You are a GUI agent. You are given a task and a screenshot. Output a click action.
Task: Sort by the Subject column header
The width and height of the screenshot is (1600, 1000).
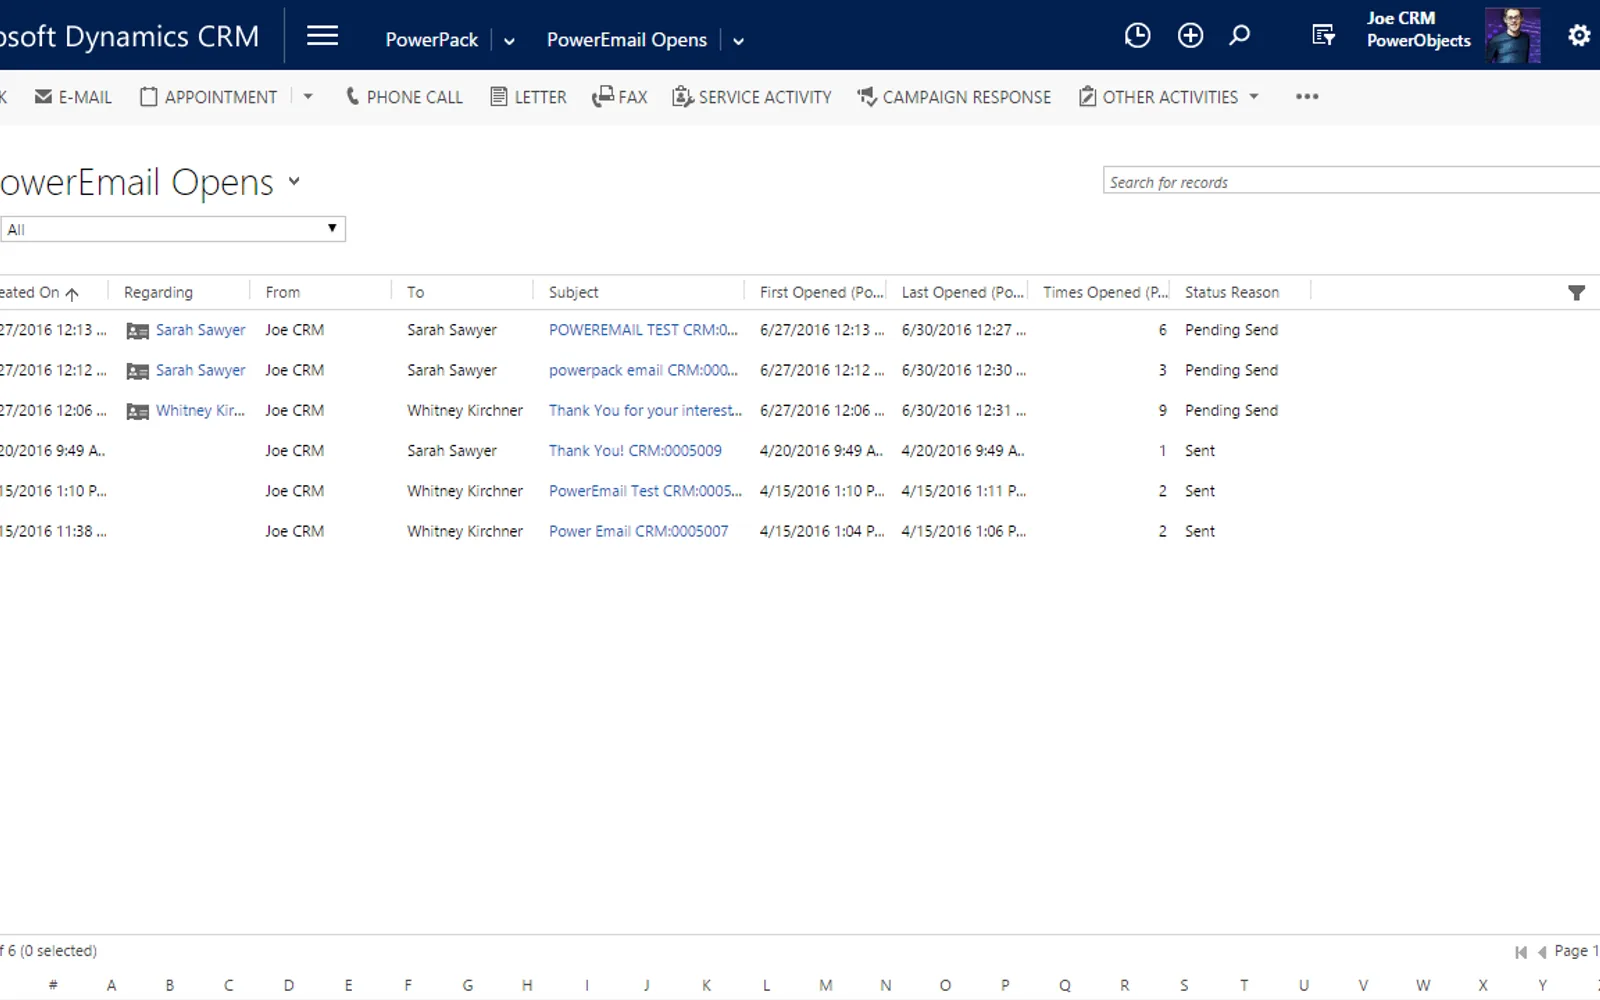click(574, 292)
